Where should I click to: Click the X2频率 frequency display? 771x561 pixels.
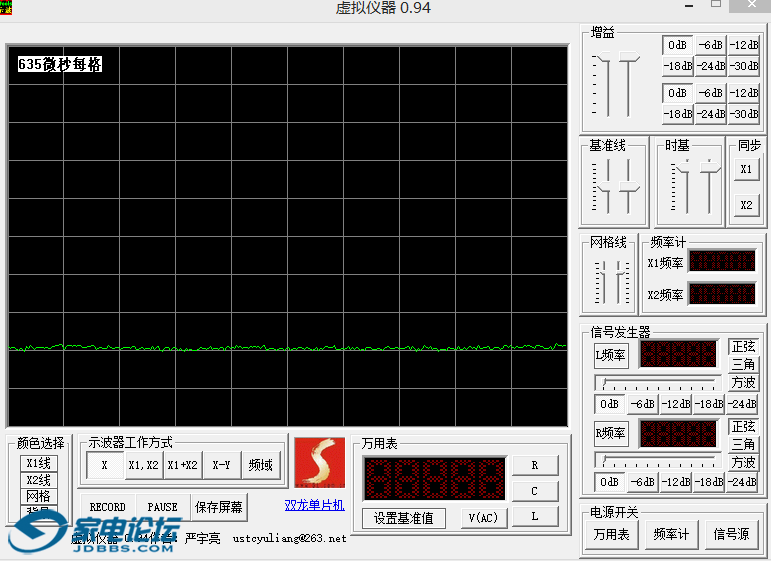click(x=722, y=294)
